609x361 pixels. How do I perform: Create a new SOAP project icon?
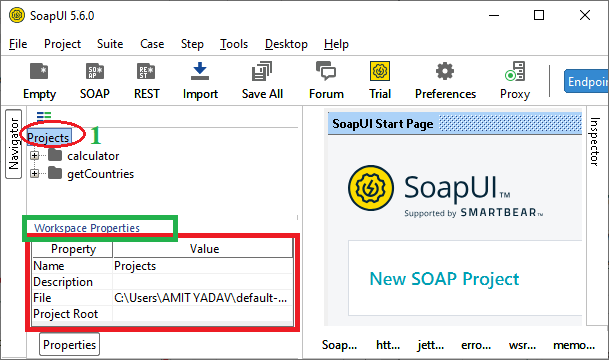[95, 72]
